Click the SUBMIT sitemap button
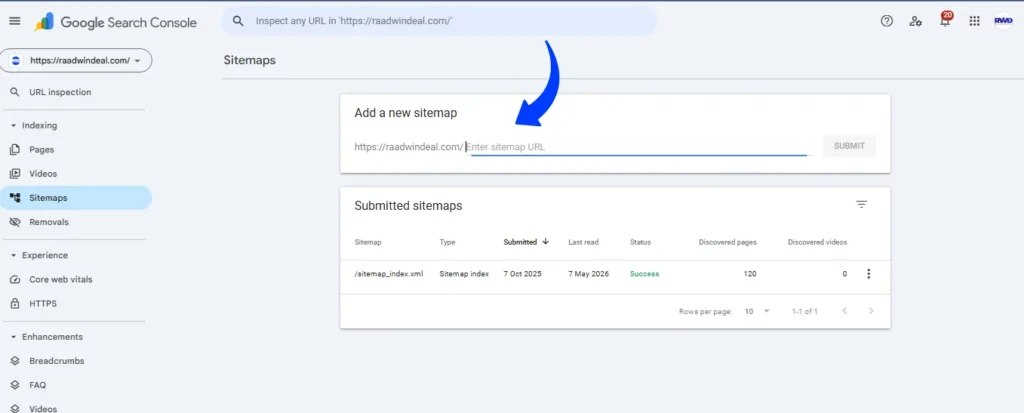The width and height of the screenshot is (1024, 413). click(x=849, y=146)
